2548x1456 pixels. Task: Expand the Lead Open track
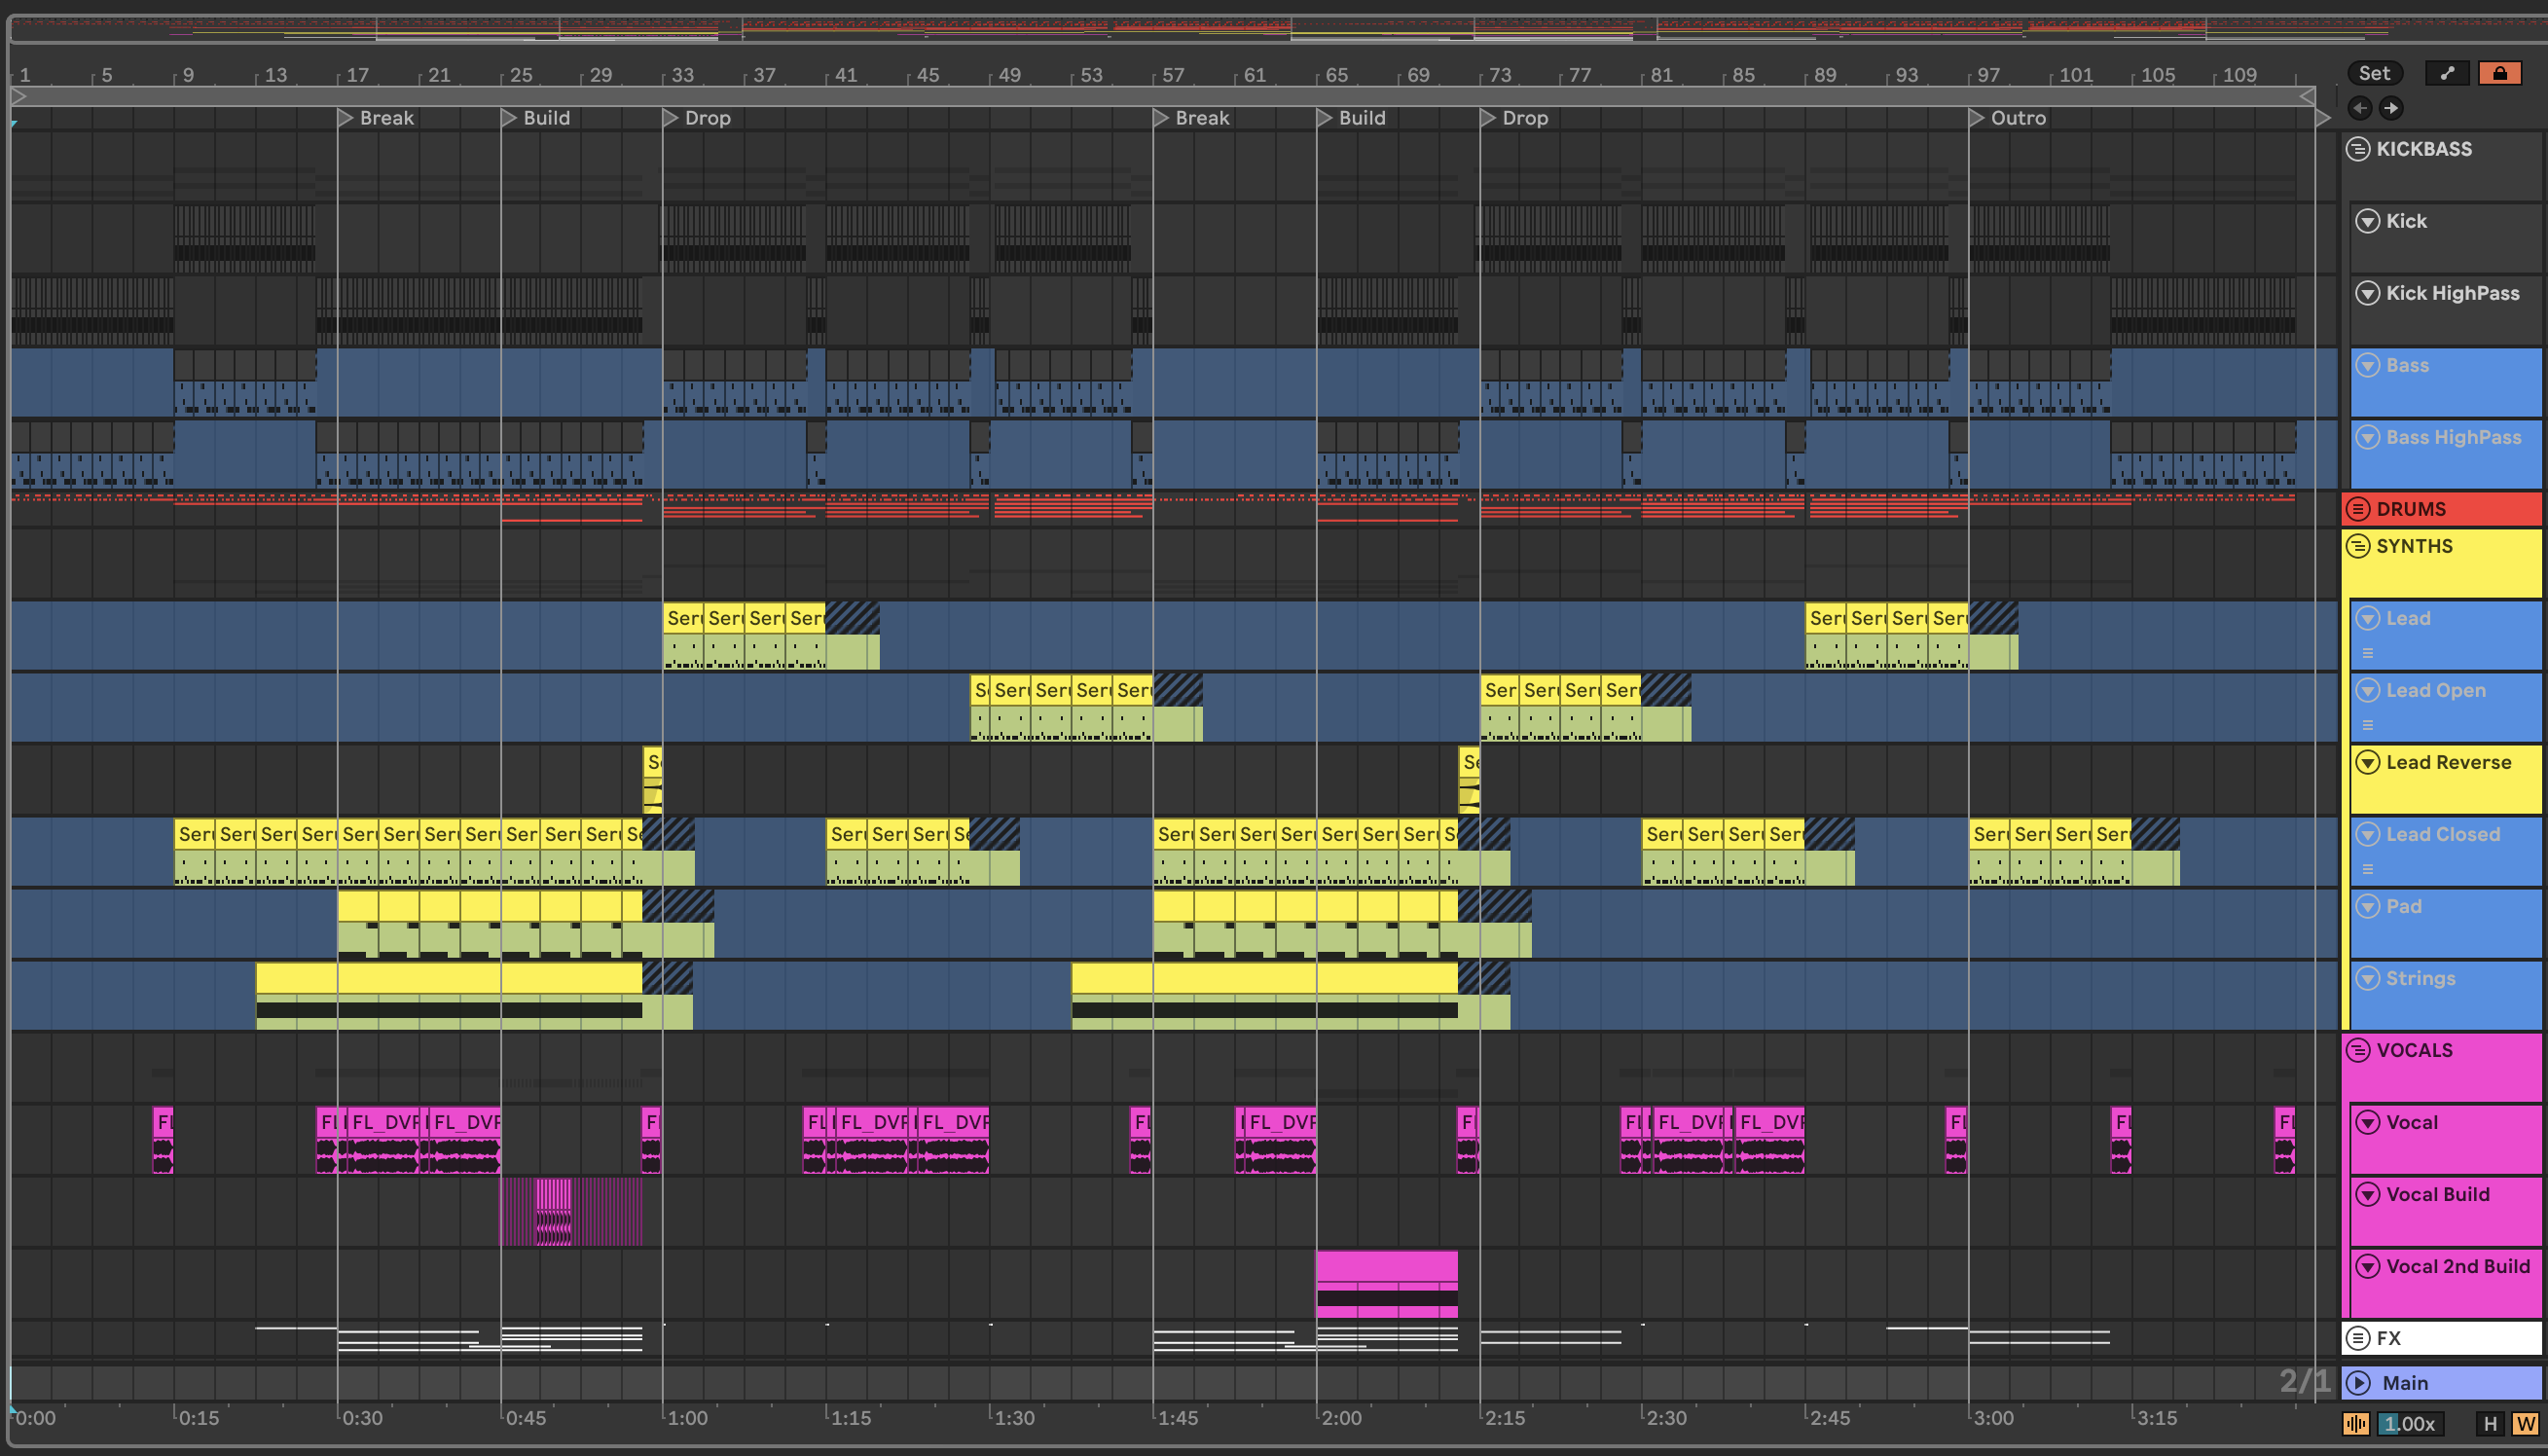(2367, 690)
